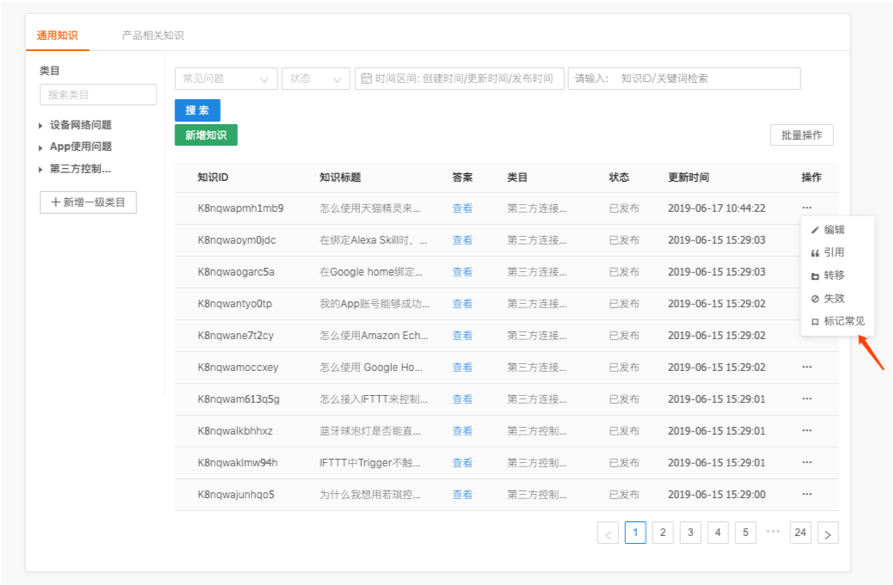Go to page 4
Image resolution: width=893 pixels, height=585 pixels.
(x=718, y=533)
